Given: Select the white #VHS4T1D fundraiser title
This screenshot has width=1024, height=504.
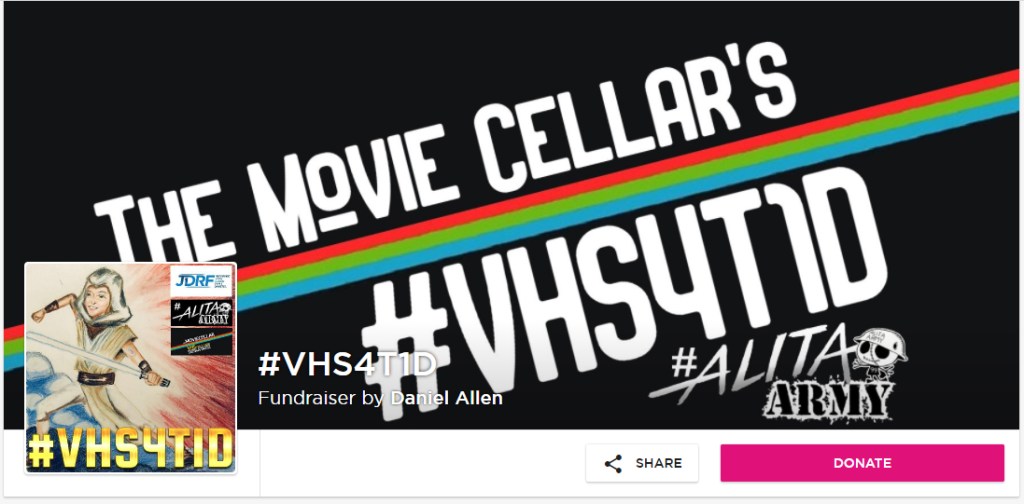Looking at the screenshot, I should point(347,364).
